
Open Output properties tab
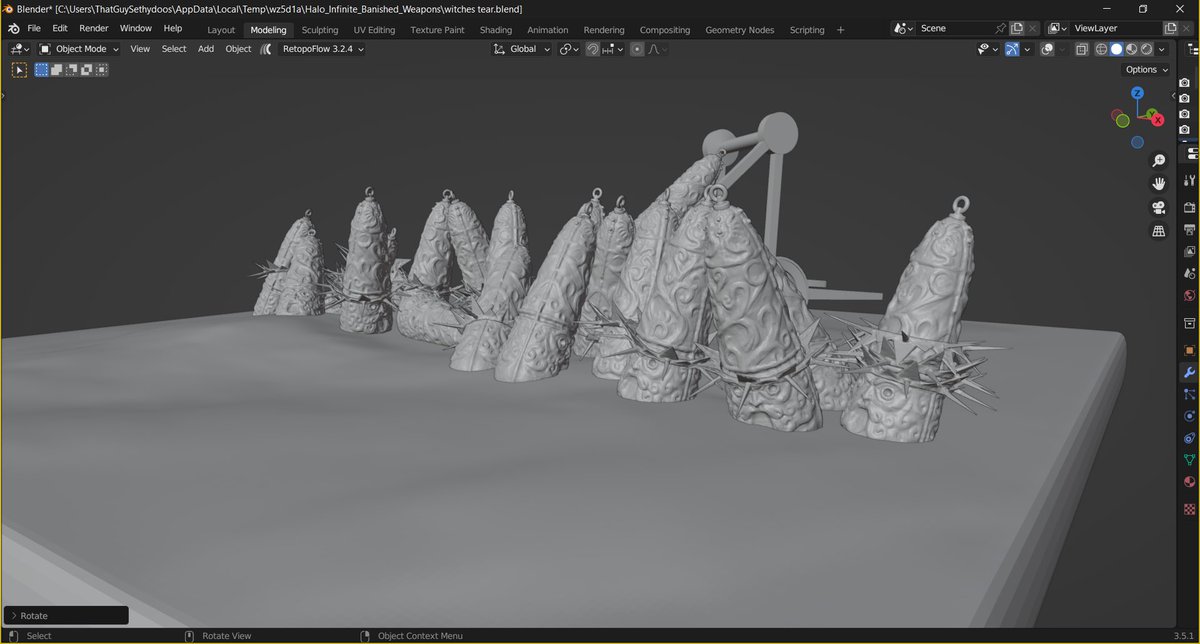point(1189,229)
